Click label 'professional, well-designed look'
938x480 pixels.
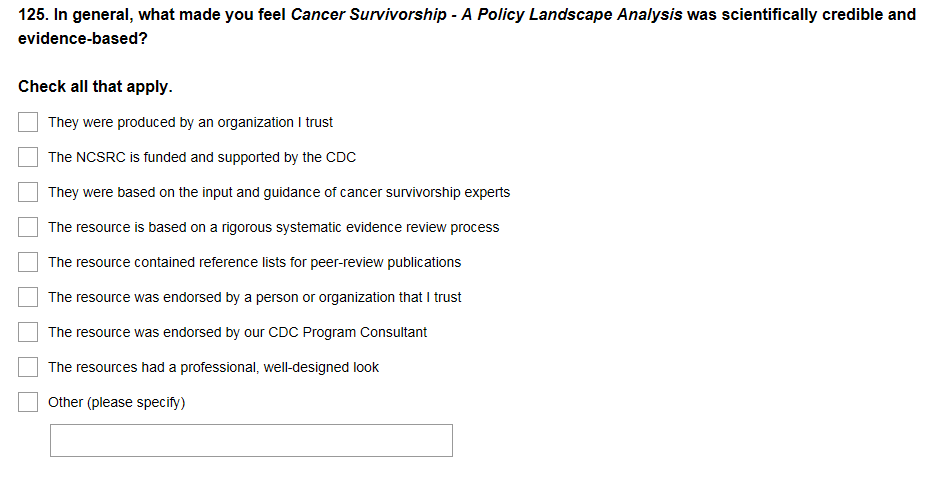click(213, 367)
